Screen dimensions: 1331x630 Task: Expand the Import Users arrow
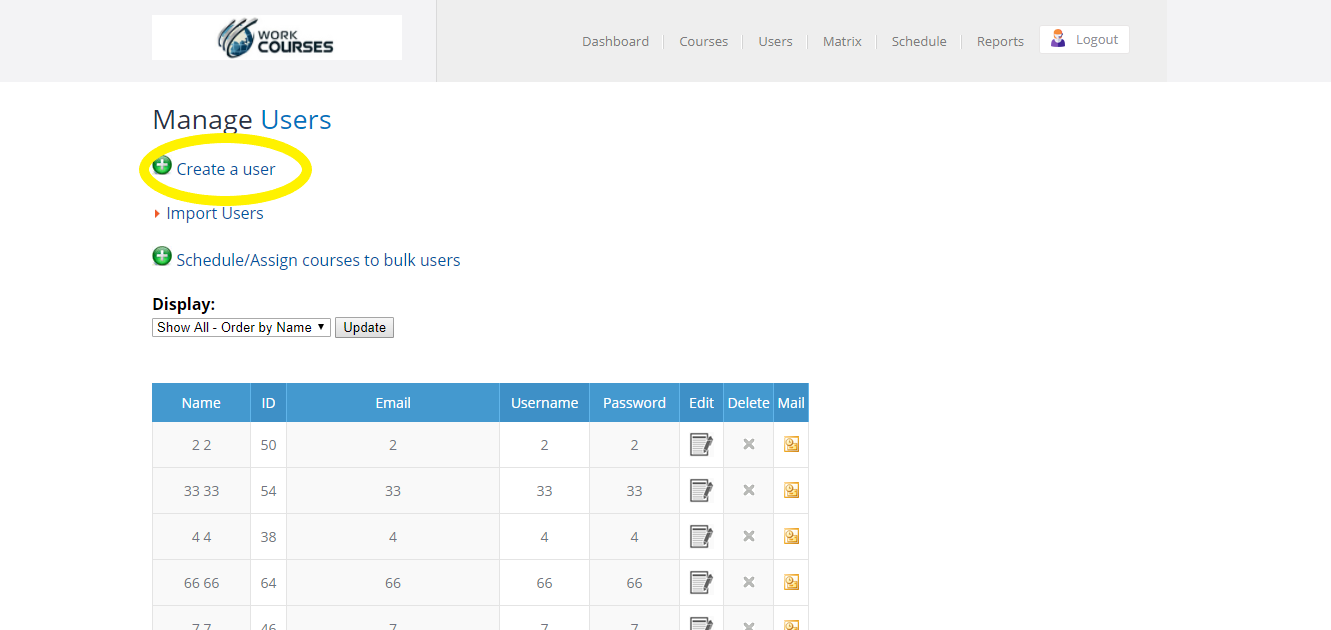pos(157,214)
